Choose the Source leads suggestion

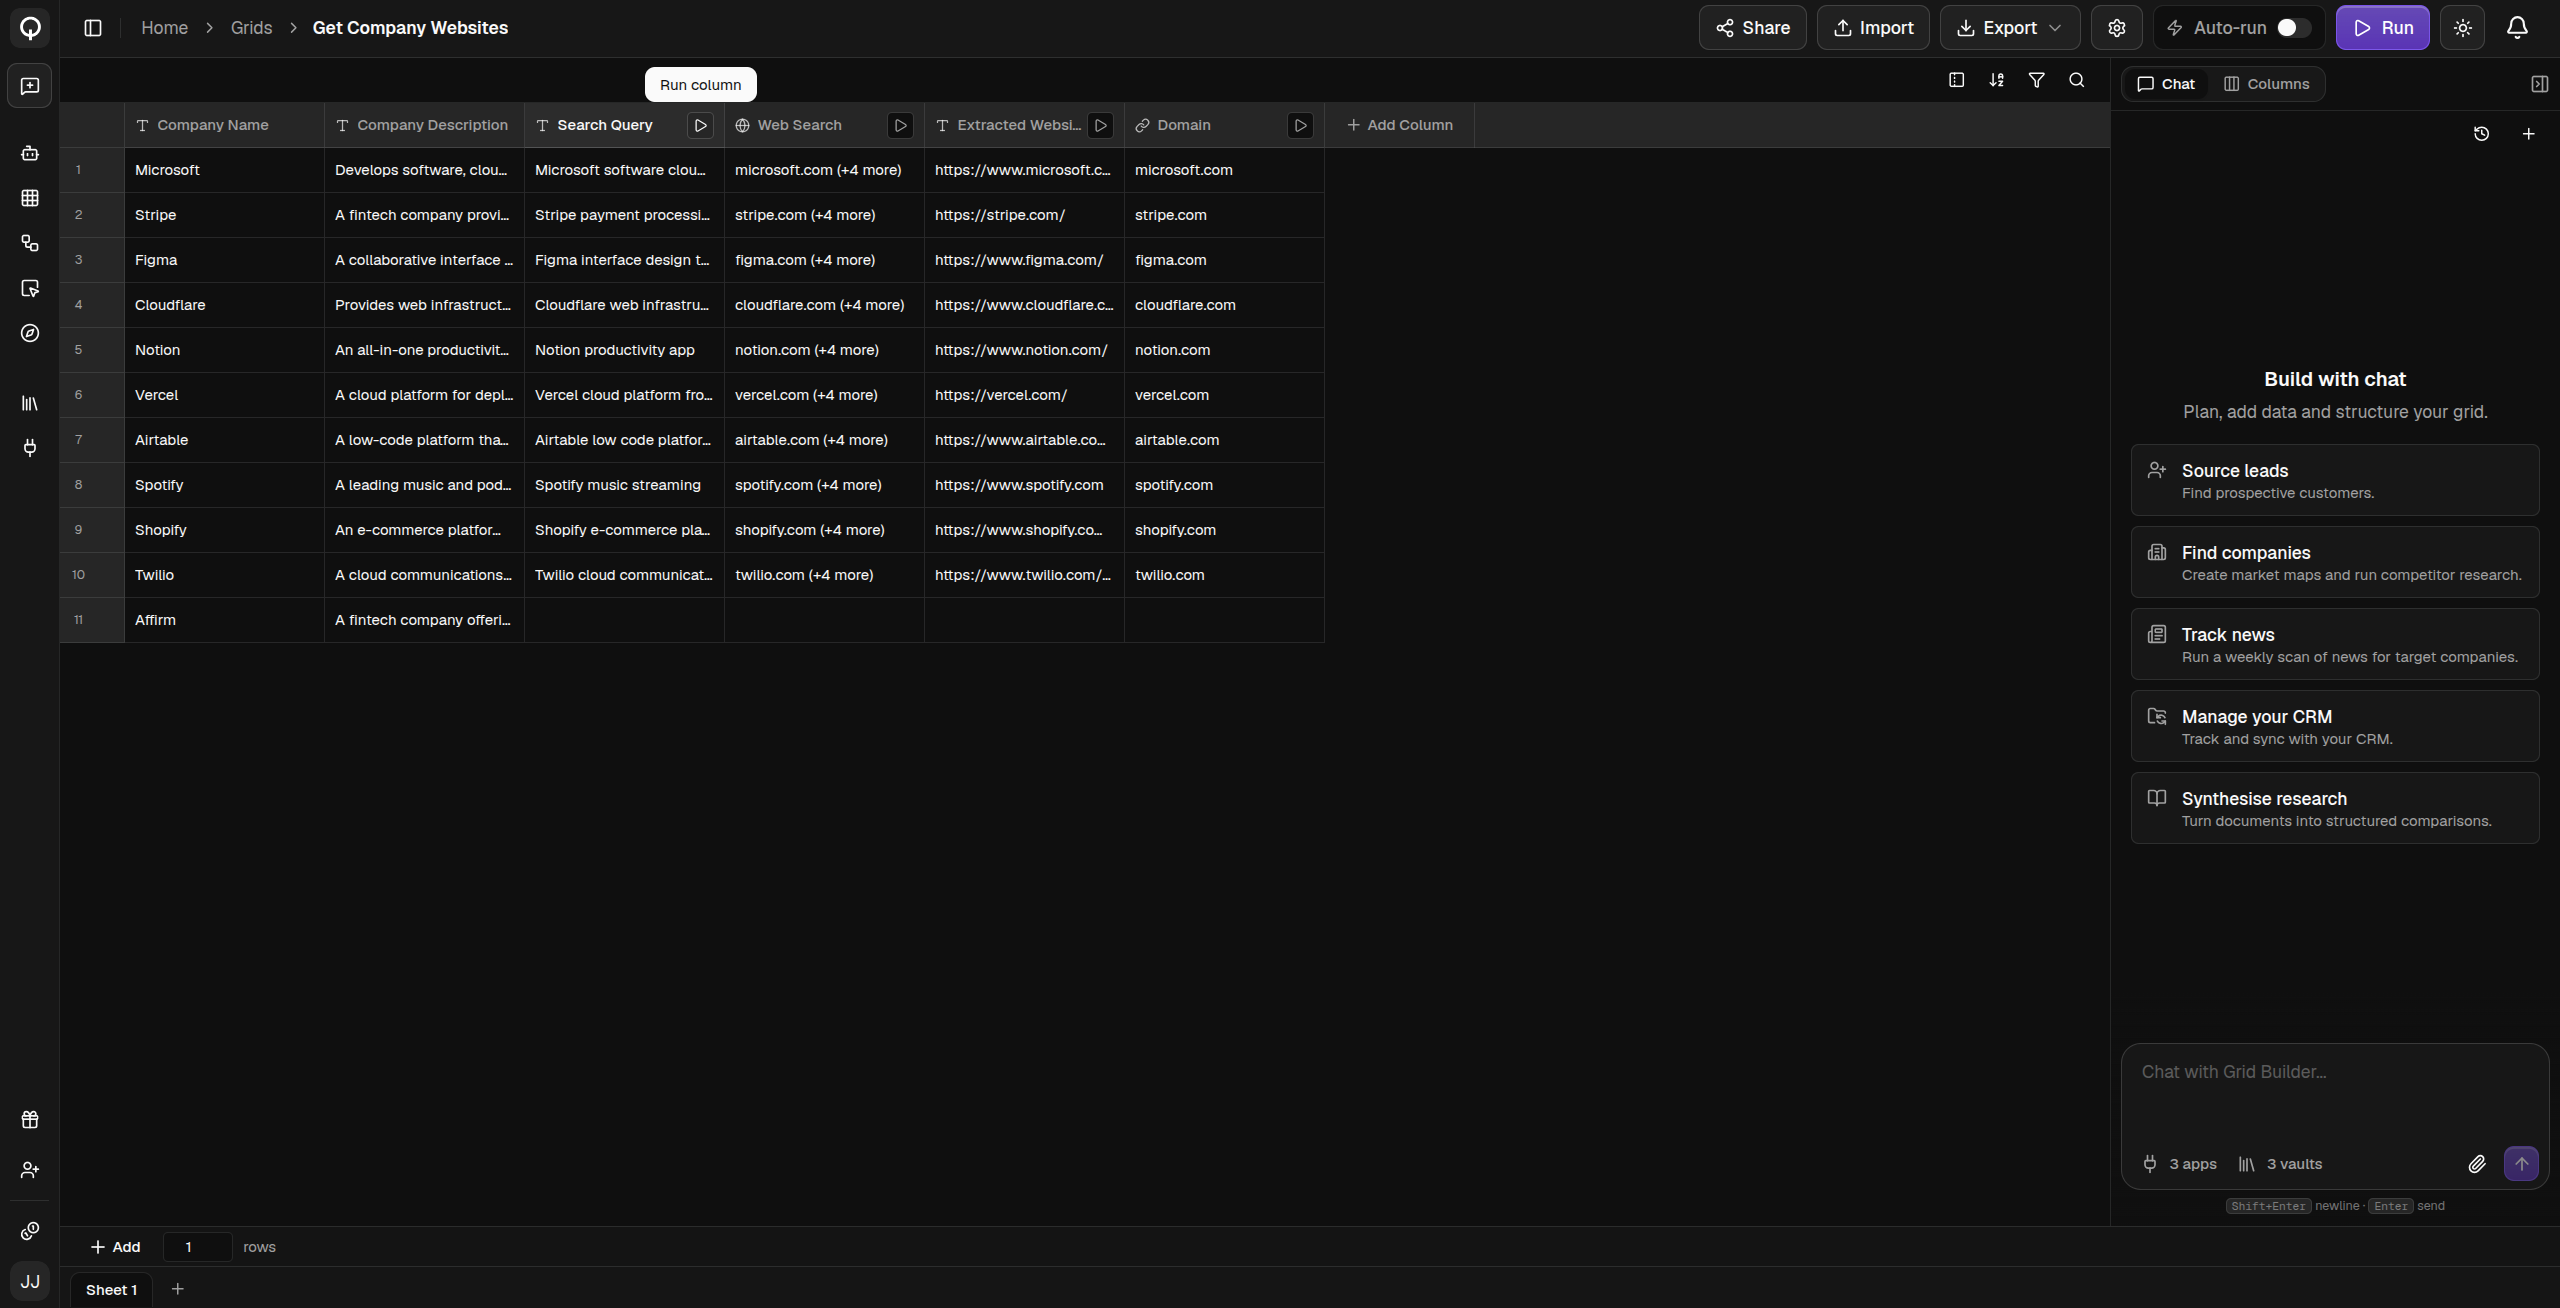[2334, 480]
